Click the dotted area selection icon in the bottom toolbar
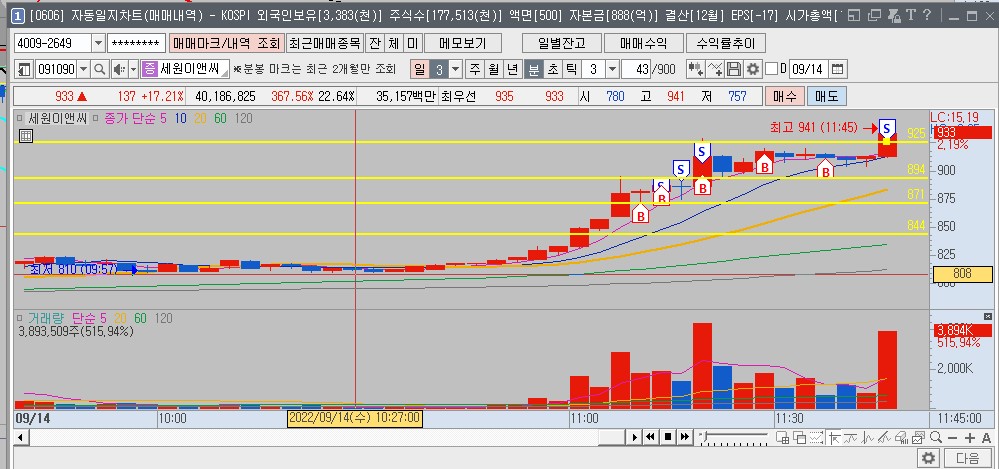The width and height of the screenshot is (999, 469). 816,437
